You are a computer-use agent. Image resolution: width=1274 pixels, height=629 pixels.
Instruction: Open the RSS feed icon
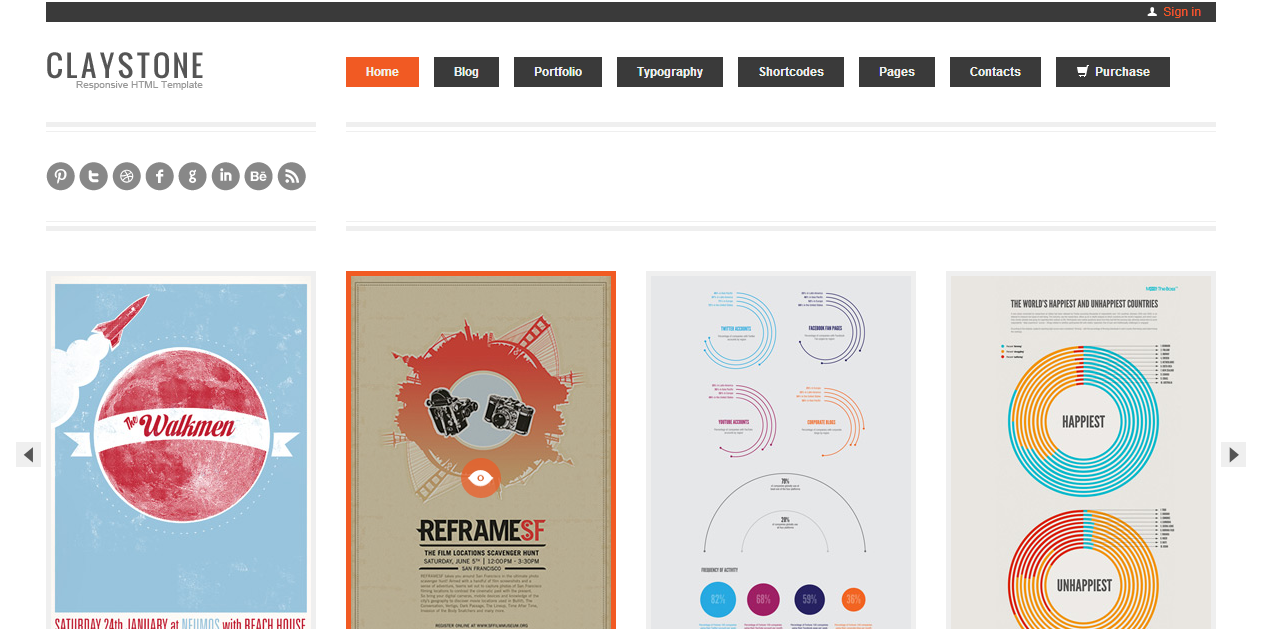[x=292, y=176]
